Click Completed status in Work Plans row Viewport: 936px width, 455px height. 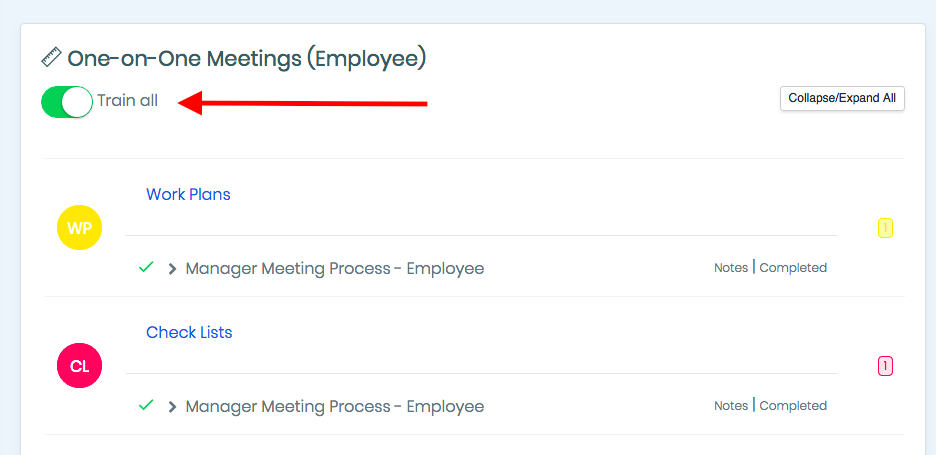click(x=793, y=268)
